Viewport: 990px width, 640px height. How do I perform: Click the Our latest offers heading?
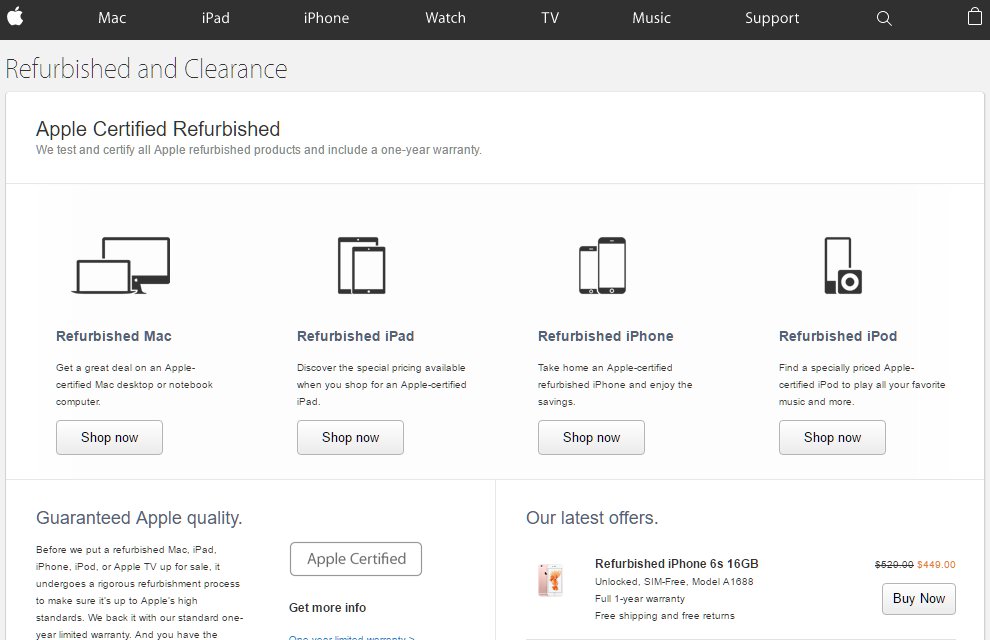[x=592, y=518]
